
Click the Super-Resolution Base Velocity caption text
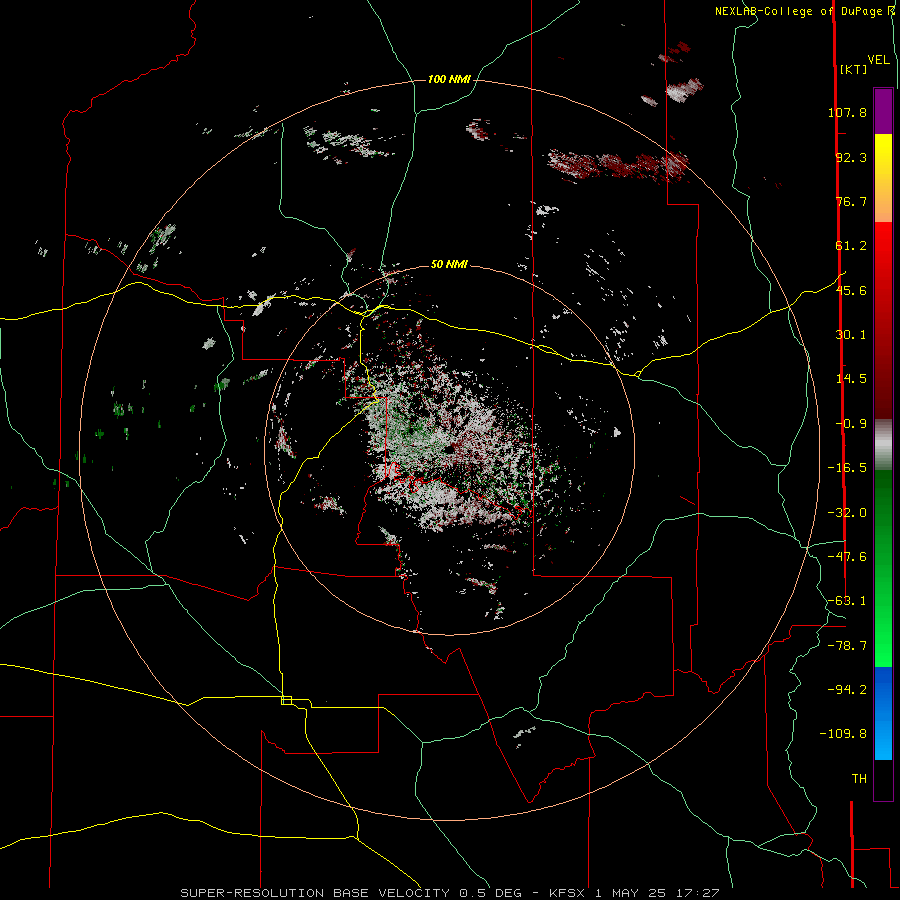pyautogui.click(x=450, y=893)
